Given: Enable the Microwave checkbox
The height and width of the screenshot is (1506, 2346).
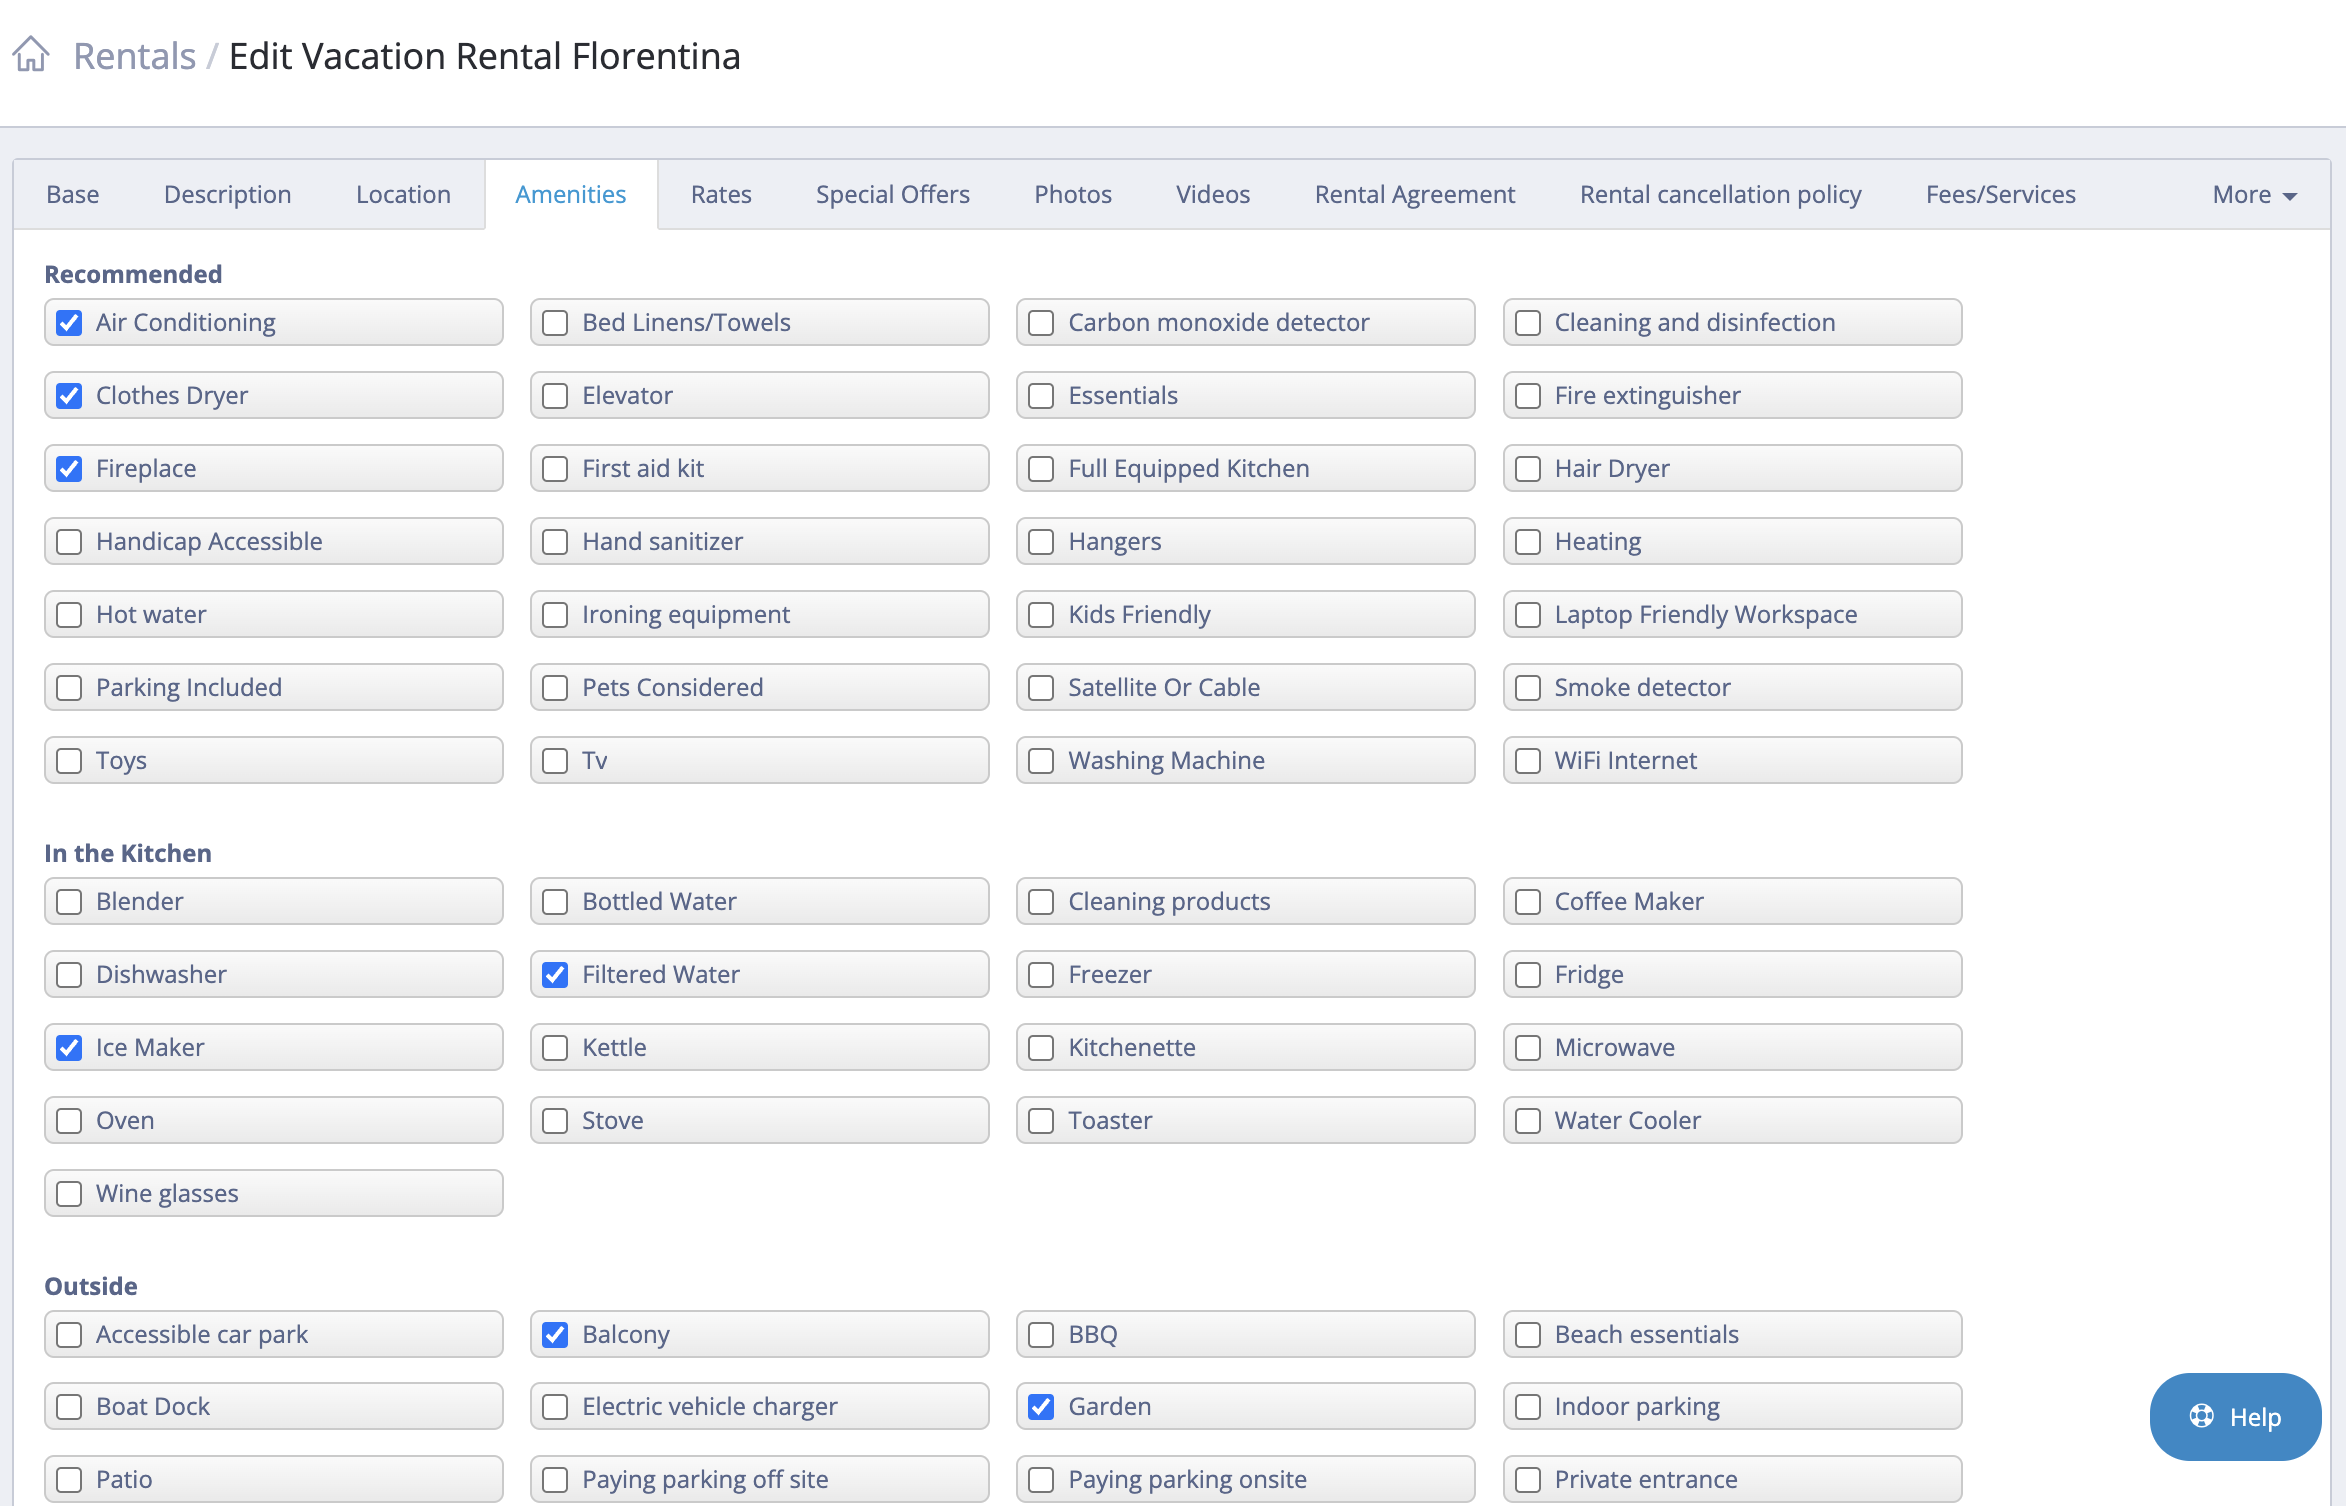Looking at the screenshot, I should click(x=1528, y=1048).
